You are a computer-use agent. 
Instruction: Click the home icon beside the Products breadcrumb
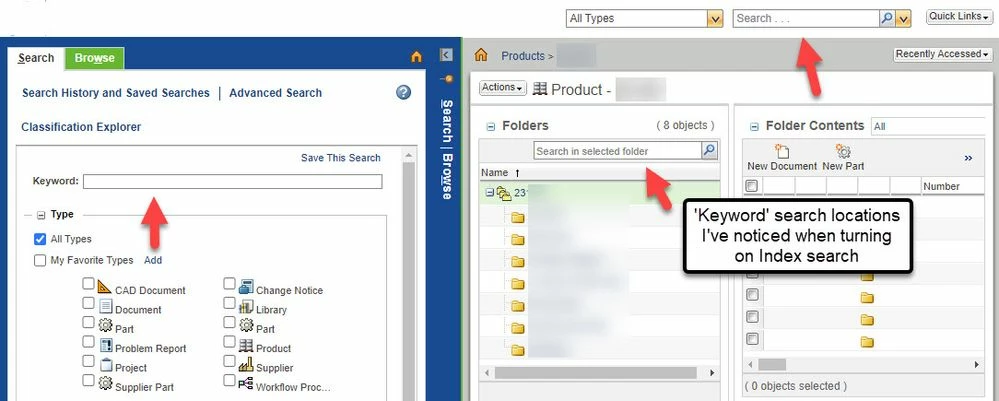[x=481, y=55]
